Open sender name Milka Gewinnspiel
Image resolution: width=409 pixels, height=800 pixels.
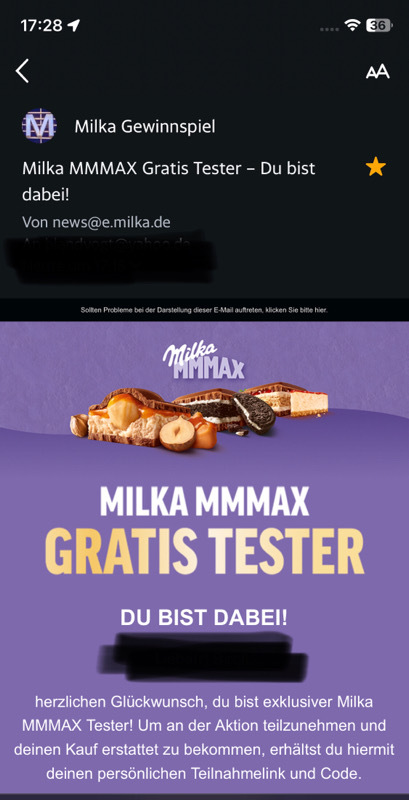145,127
